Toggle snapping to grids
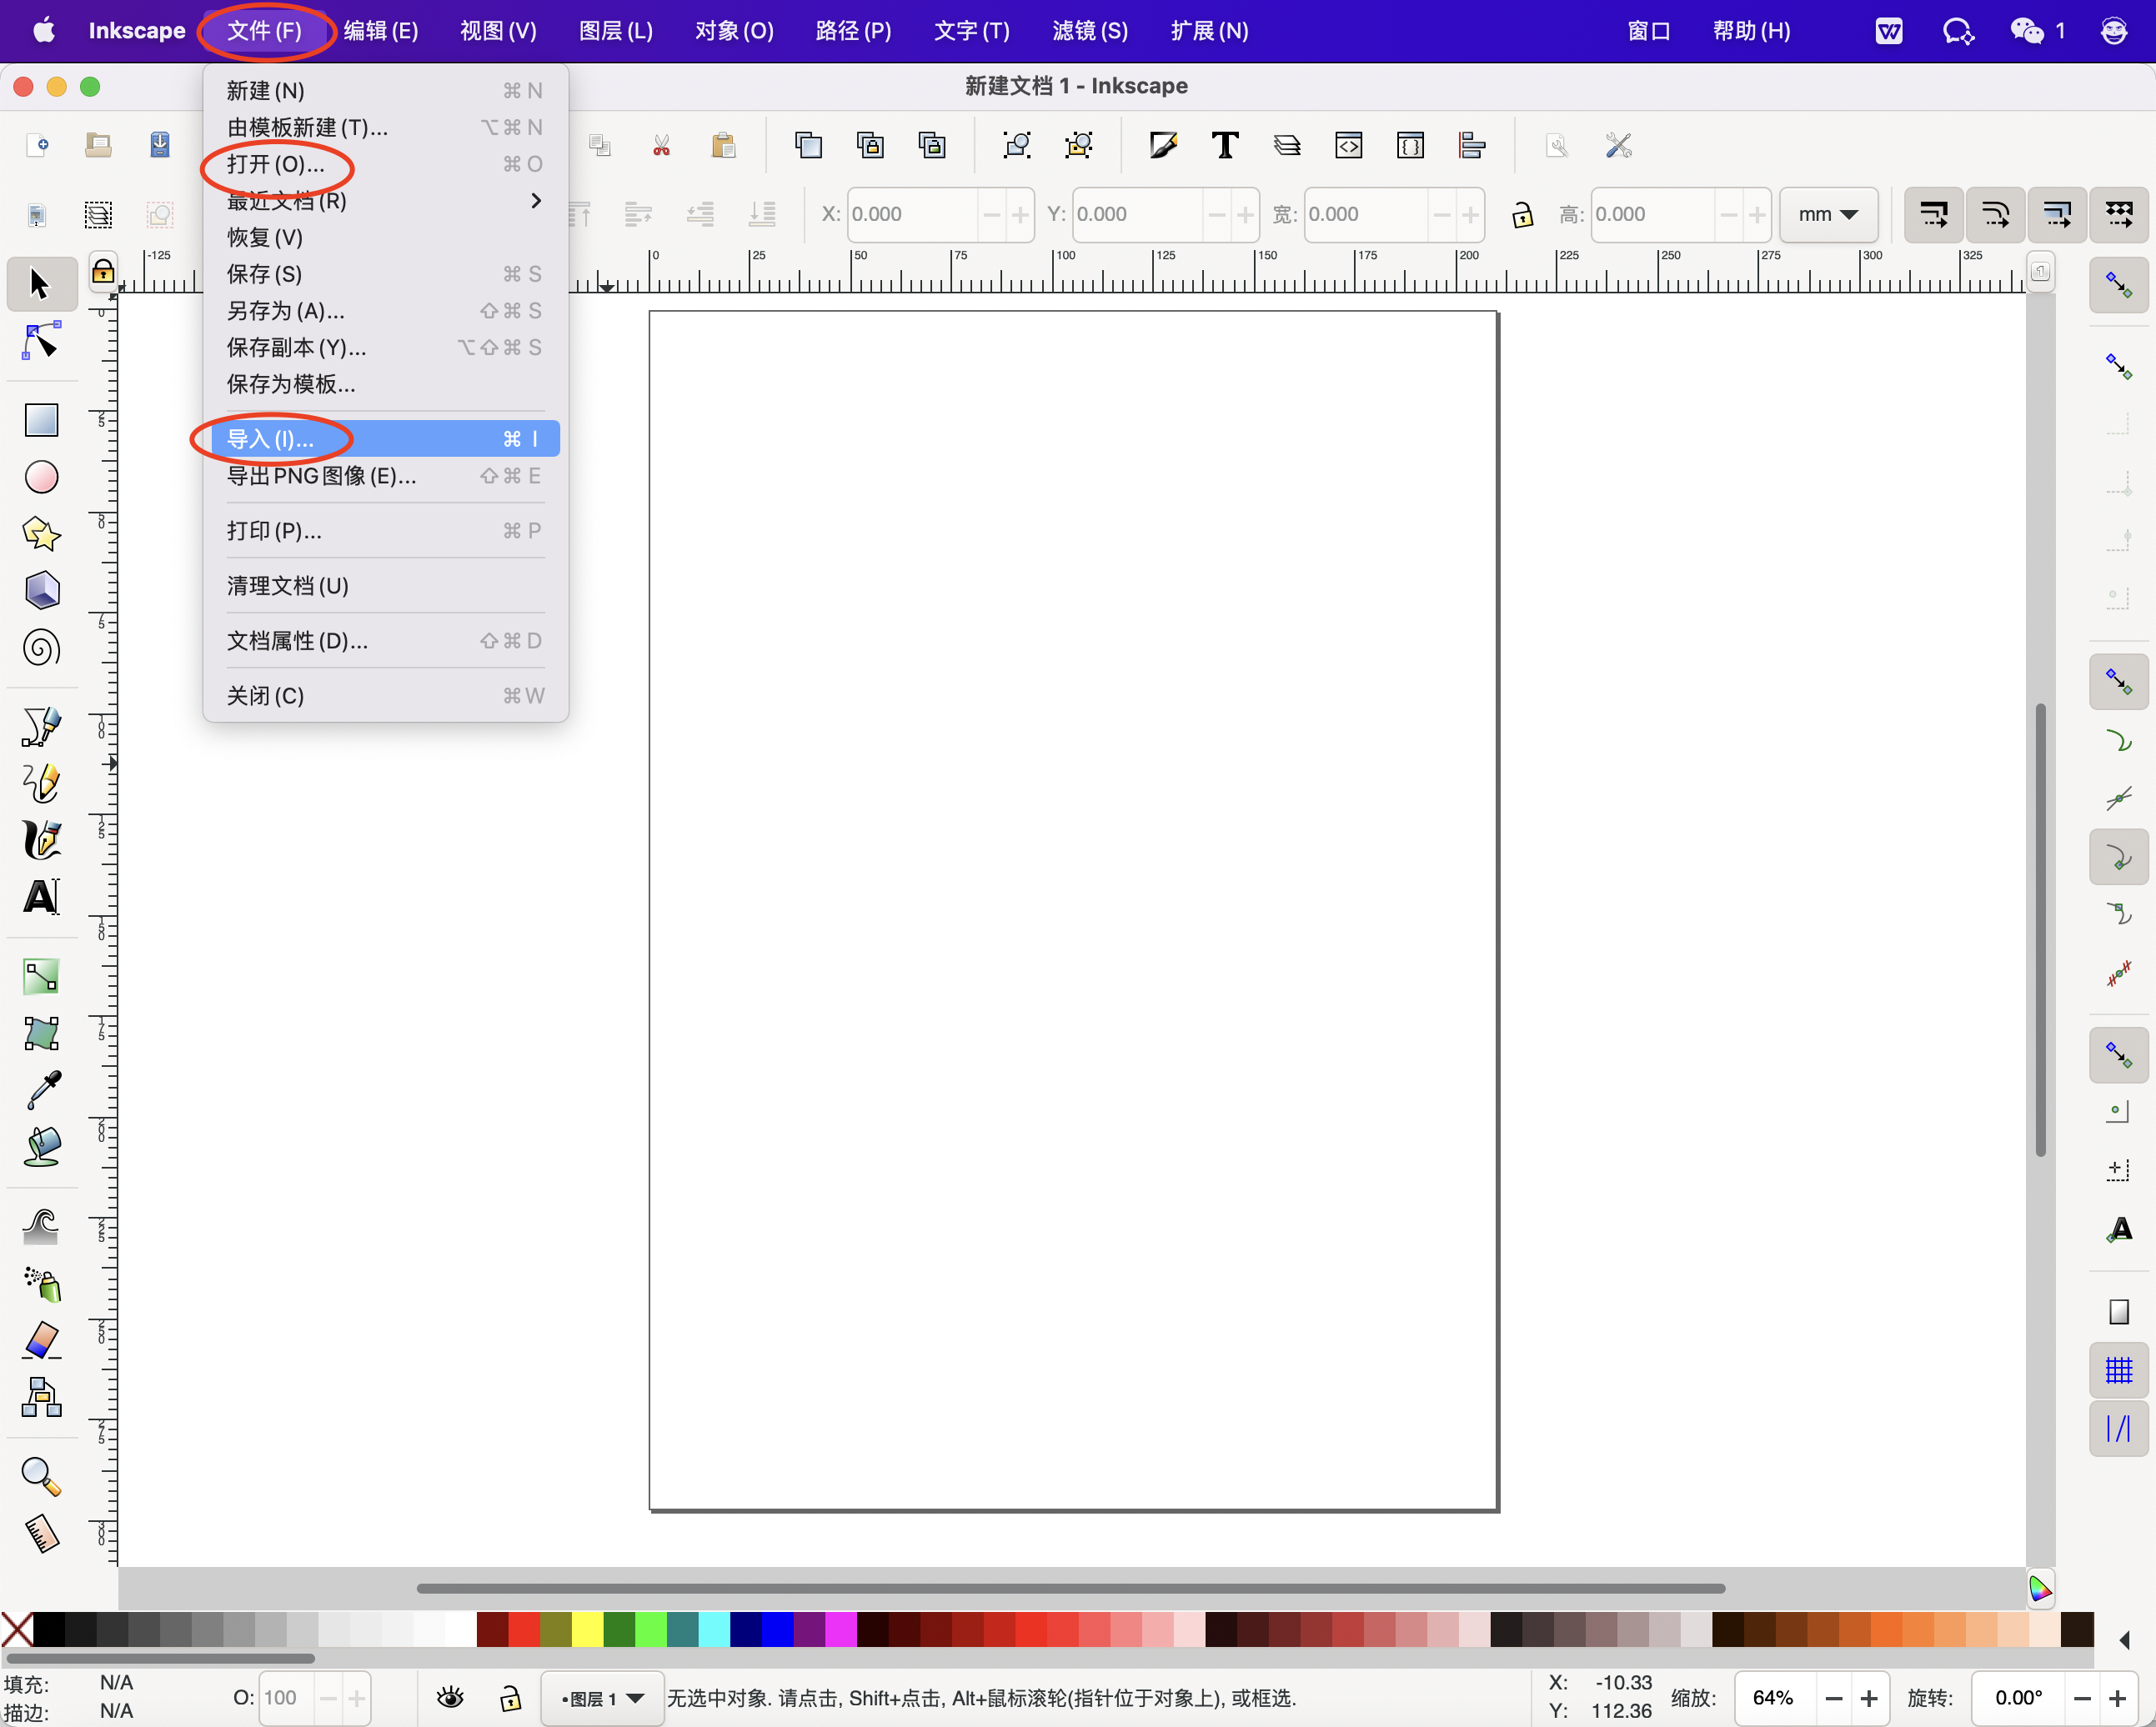 pyautogui.click(x=2119, y=1369)
